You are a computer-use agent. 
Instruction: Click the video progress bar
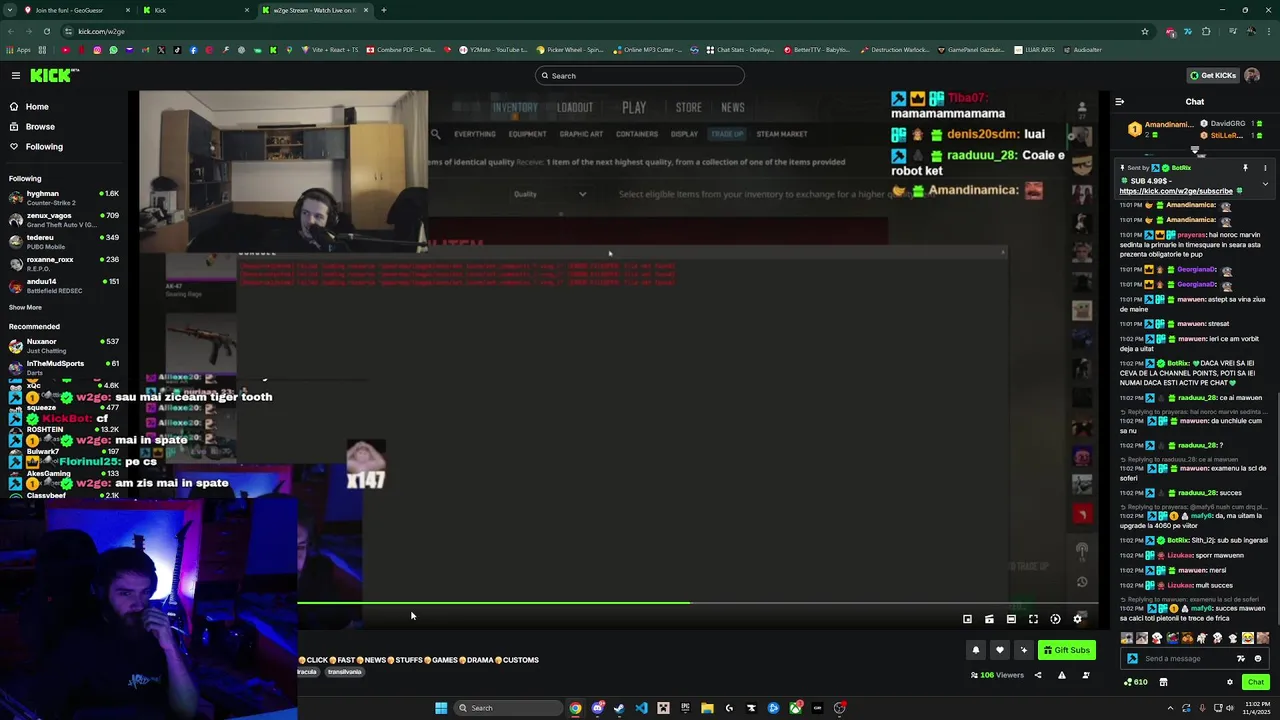[x=698, y=603]
